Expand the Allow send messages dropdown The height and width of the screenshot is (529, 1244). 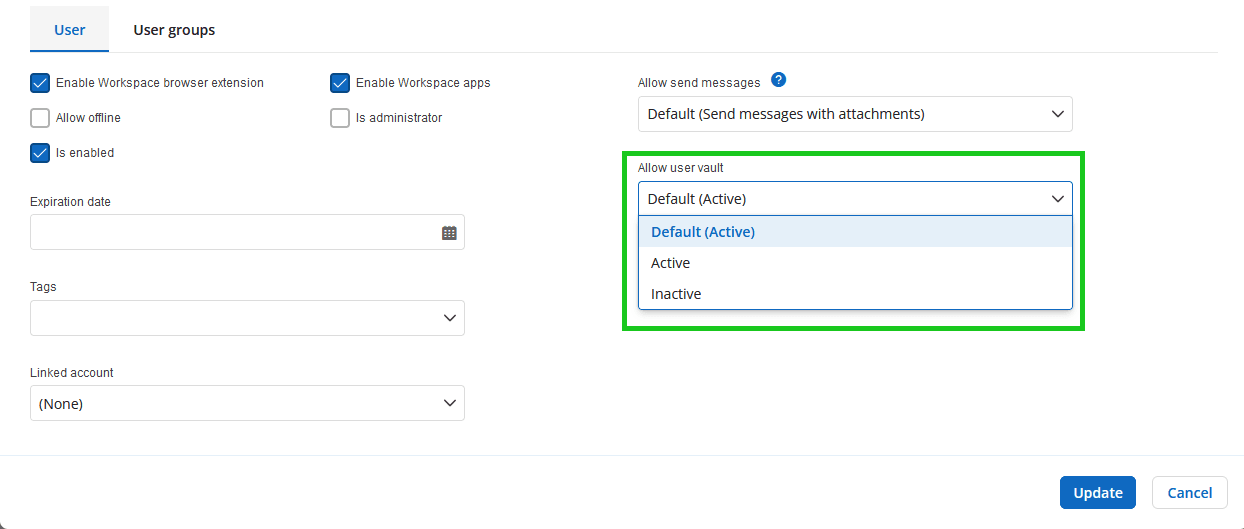(x=855, y=114)
